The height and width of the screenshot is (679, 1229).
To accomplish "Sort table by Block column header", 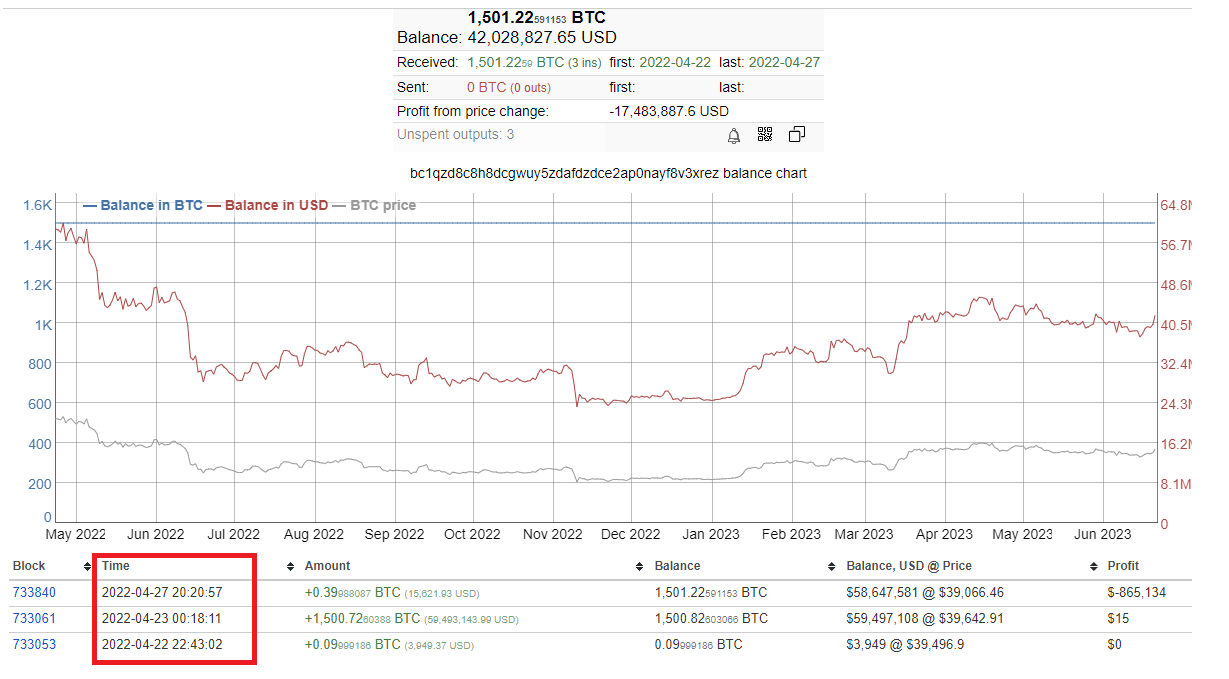I will click(29, 566).
